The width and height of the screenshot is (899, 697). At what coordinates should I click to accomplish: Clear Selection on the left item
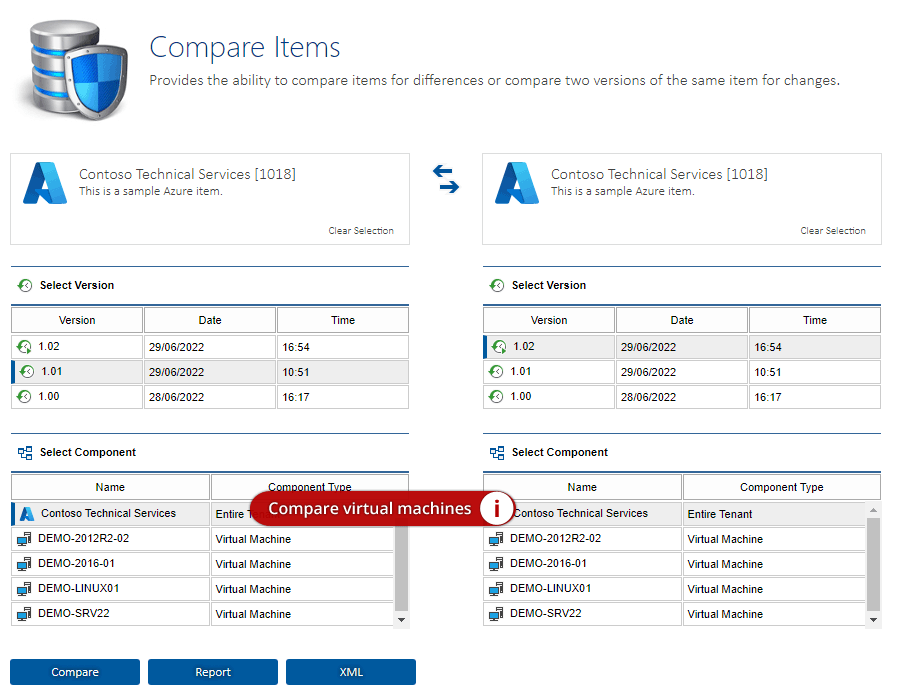tap(361, 230)
